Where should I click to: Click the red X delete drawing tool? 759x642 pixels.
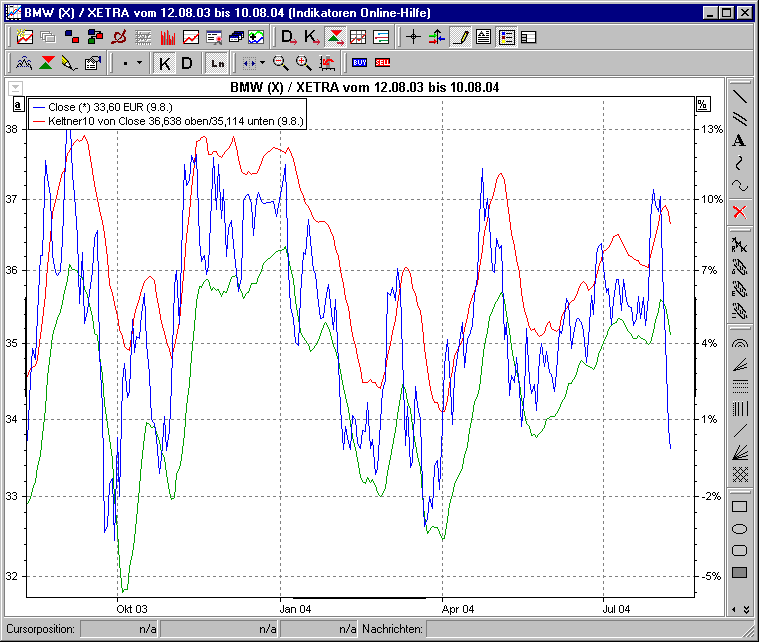point(739,211)
